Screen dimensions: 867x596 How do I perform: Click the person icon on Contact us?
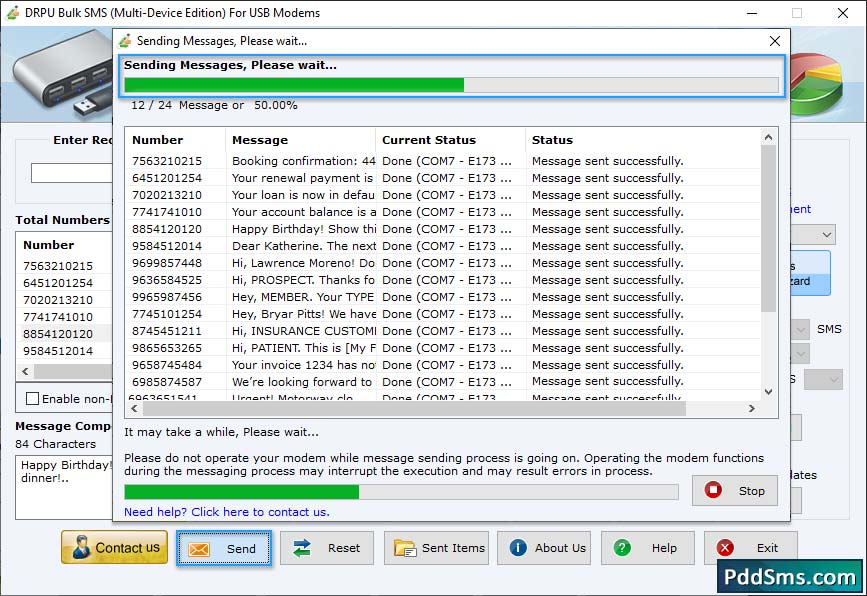[81, 547]
